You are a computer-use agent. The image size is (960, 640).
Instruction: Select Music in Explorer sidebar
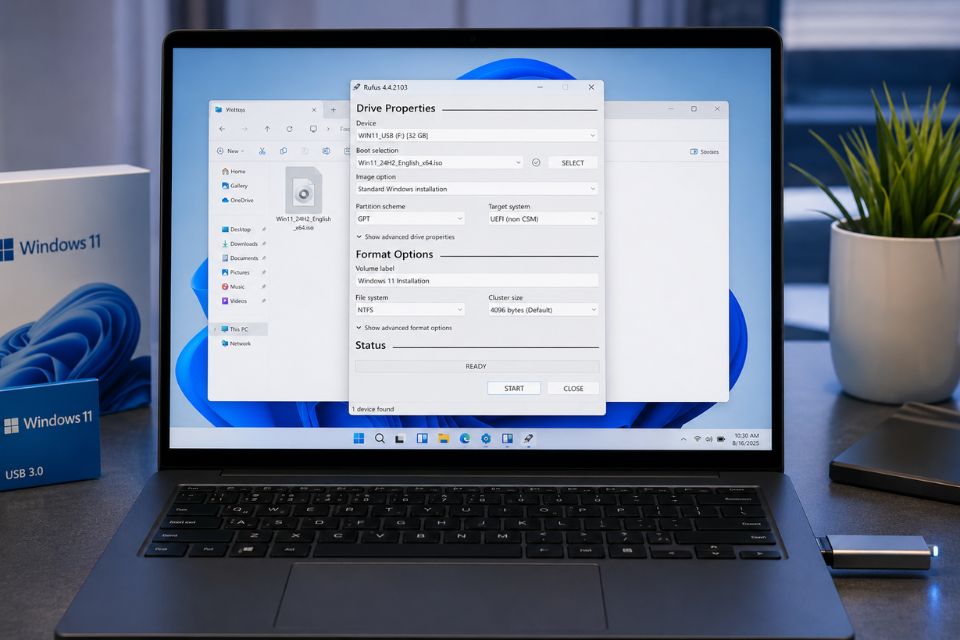pos(233,287)
